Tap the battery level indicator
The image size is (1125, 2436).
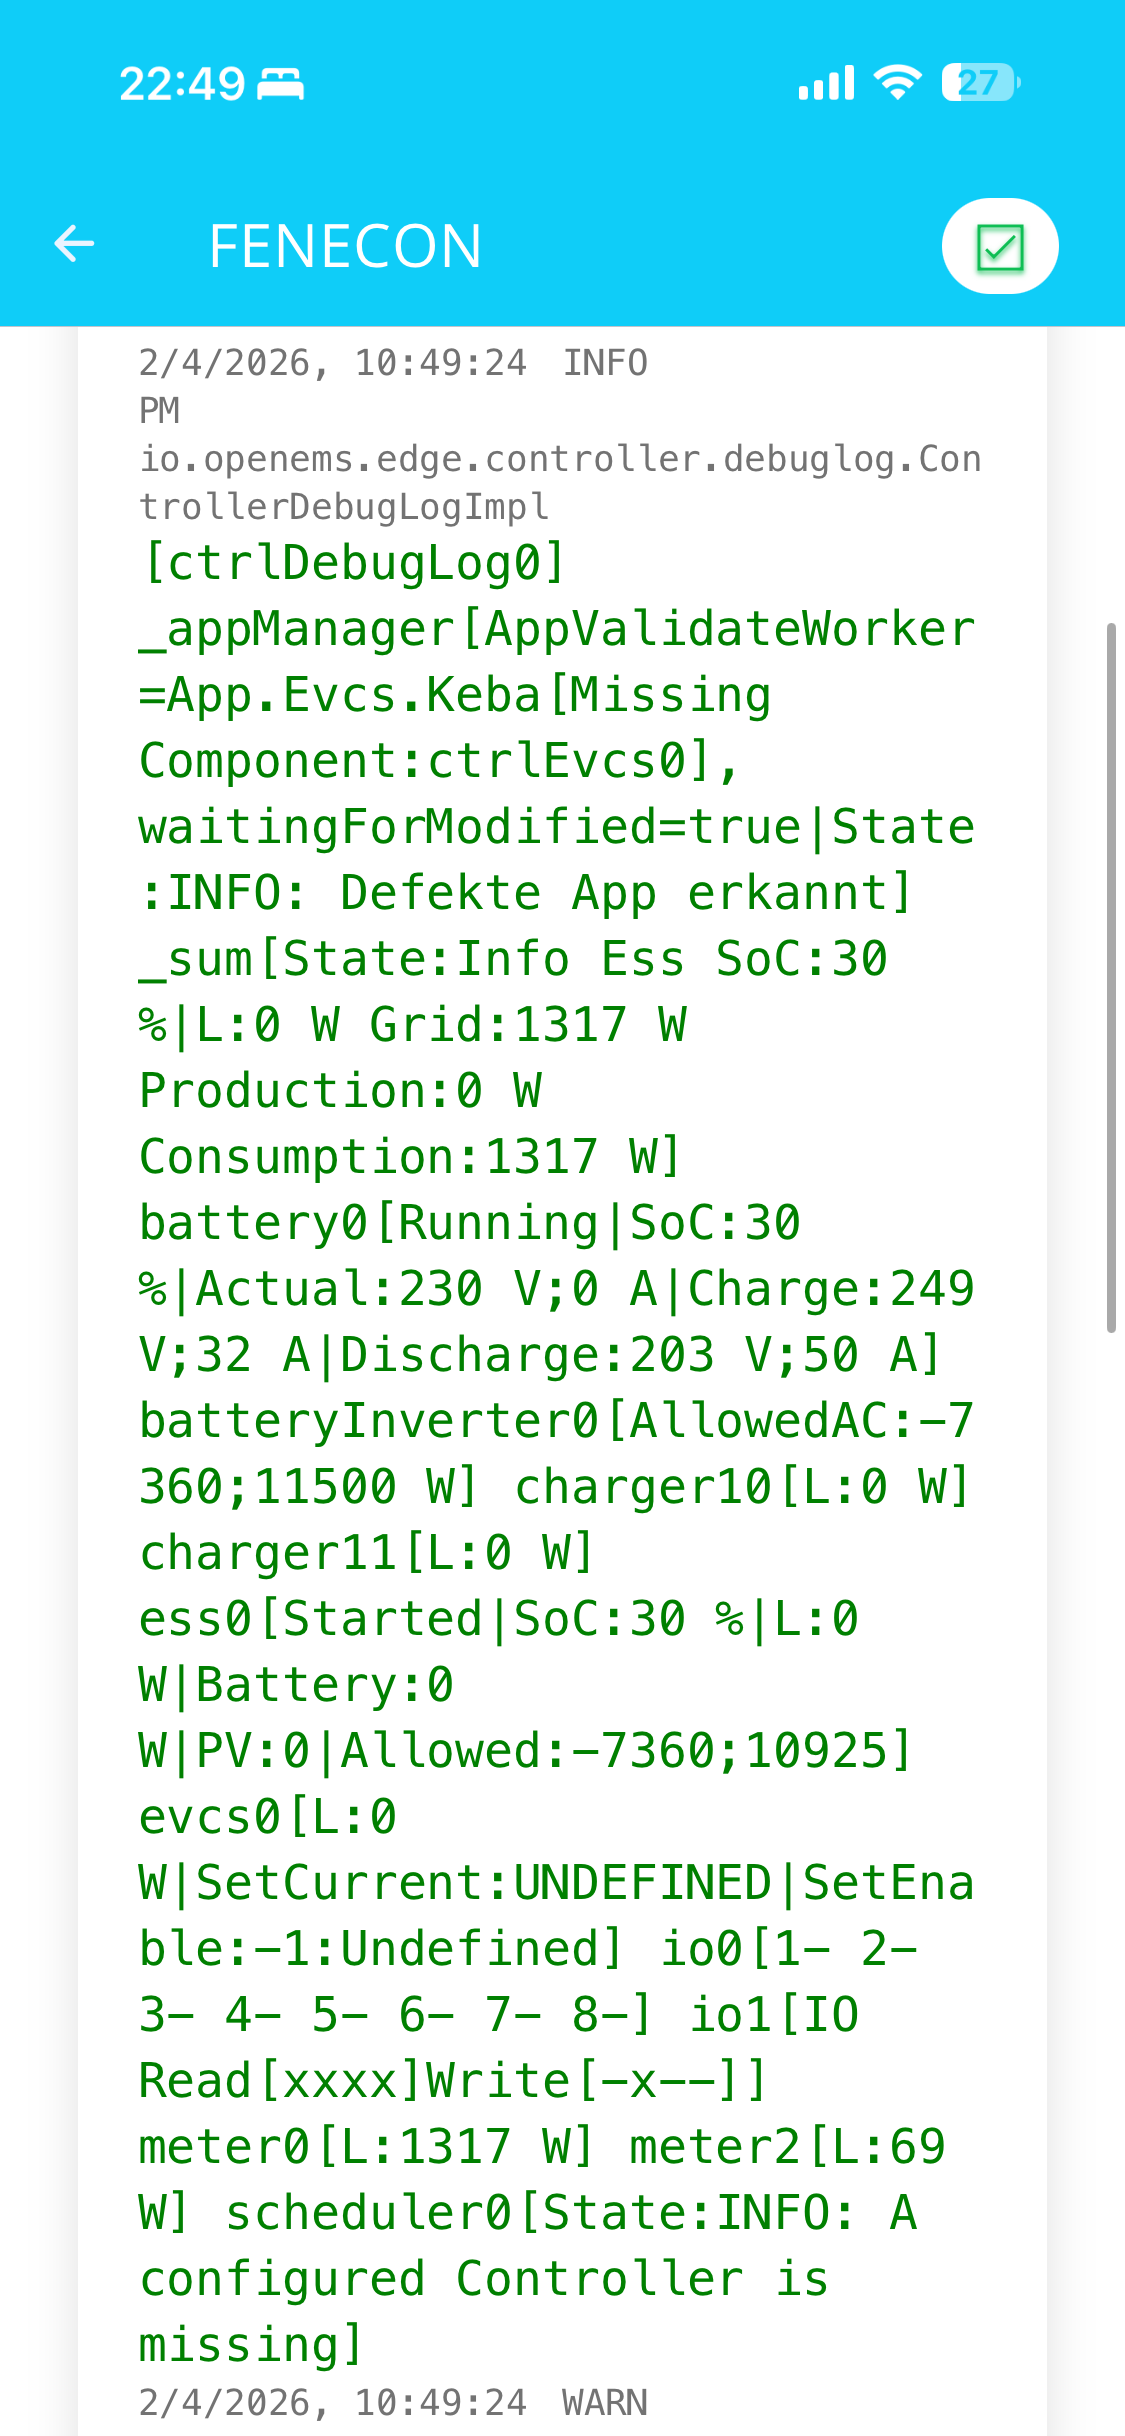[980, 83]
